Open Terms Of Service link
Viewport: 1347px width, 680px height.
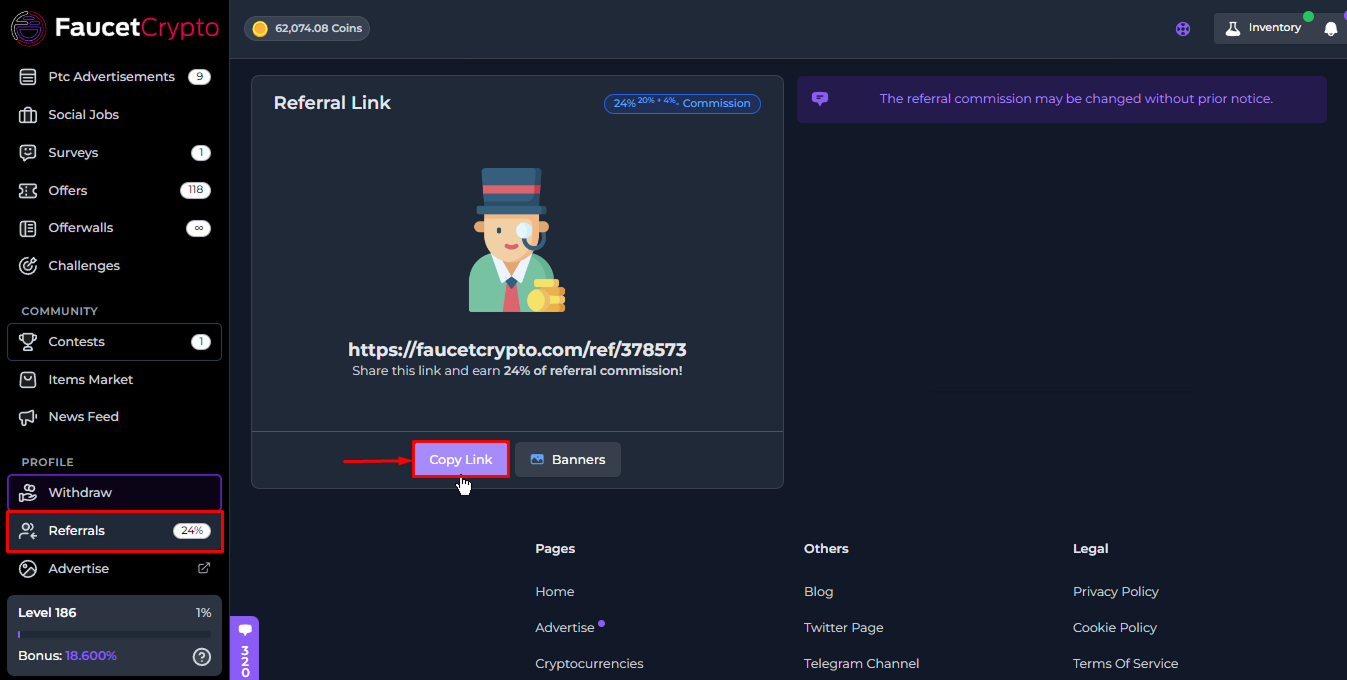click(x=1126, y=664)
